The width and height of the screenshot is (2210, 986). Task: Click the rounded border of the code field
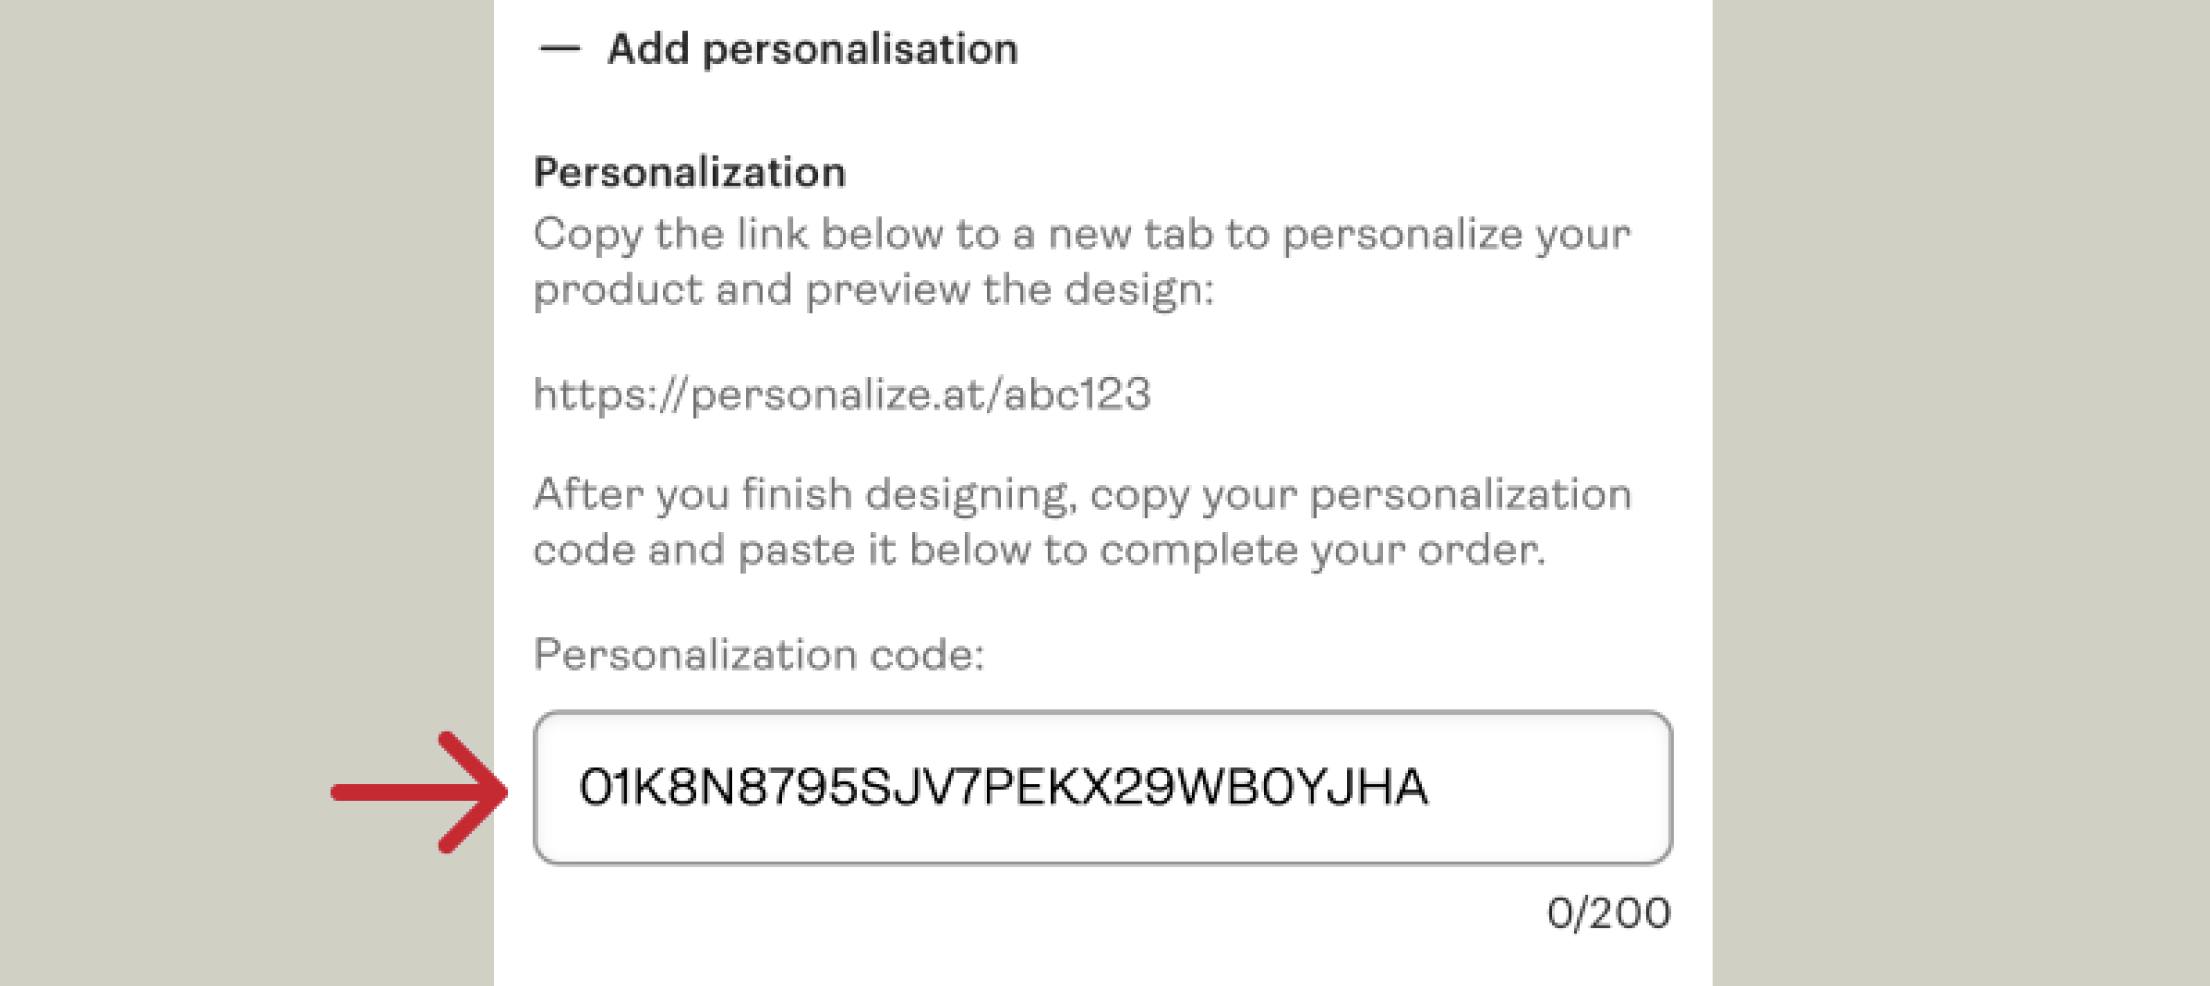point(1100,714)
